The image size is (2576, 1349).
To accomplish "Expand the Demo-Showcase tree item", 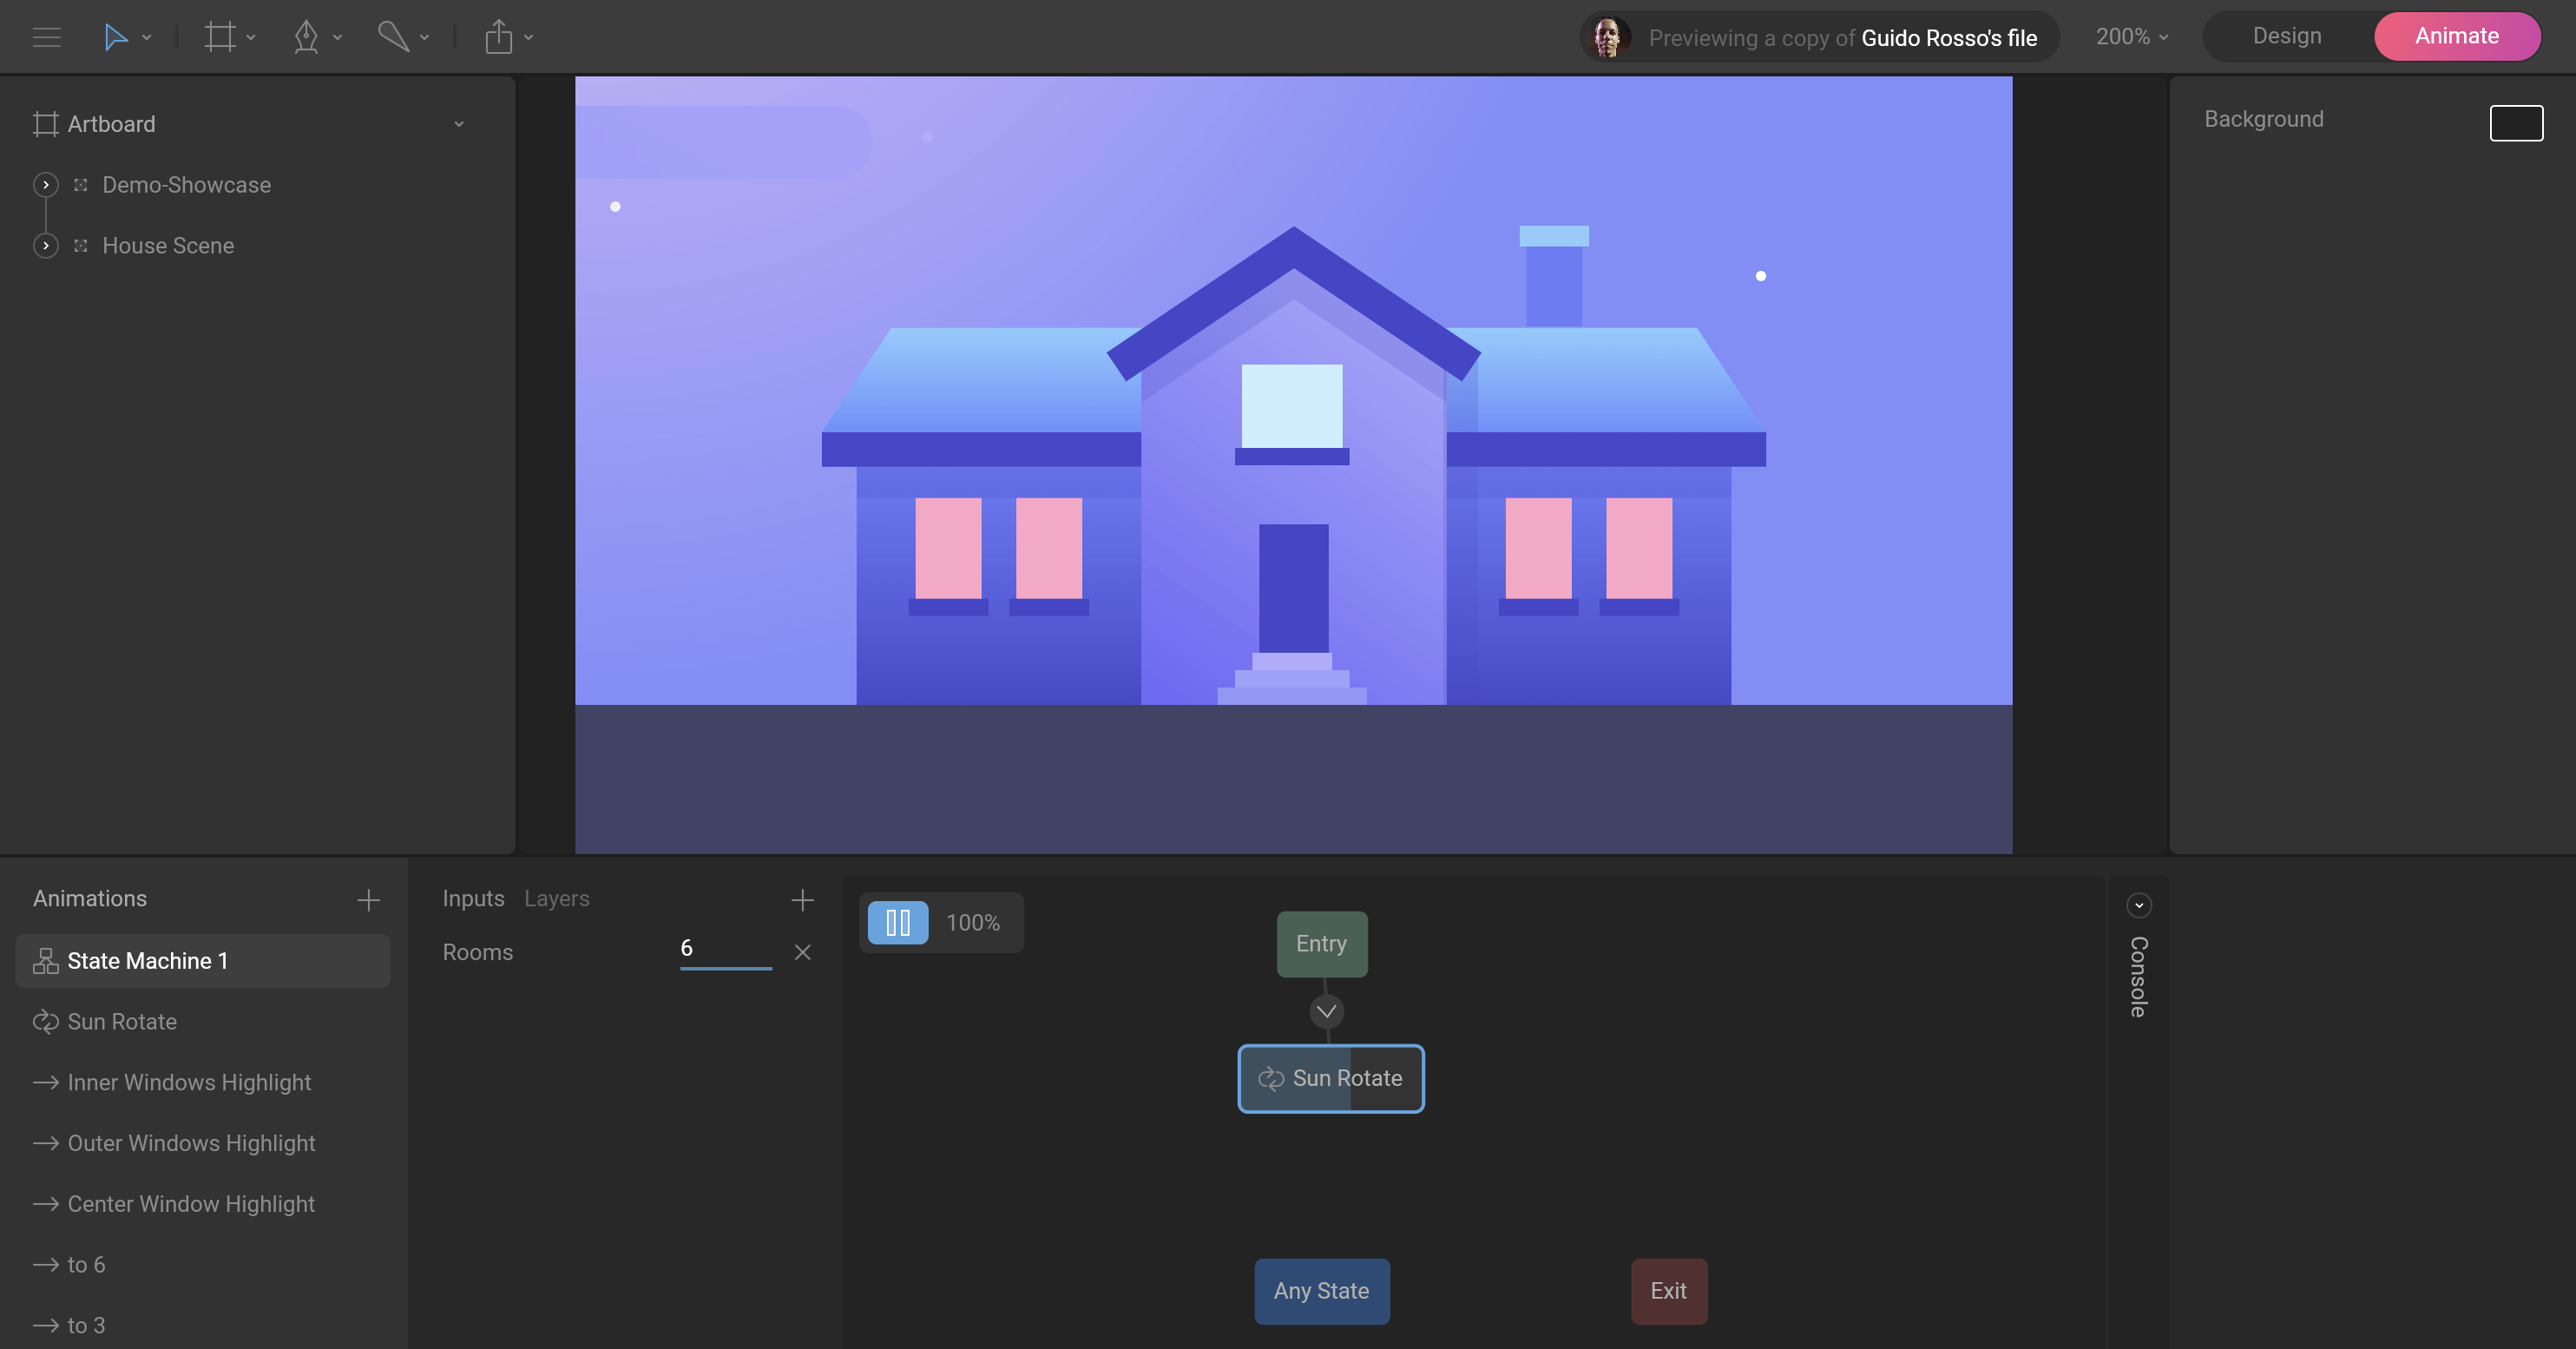I will coord(46,185).
